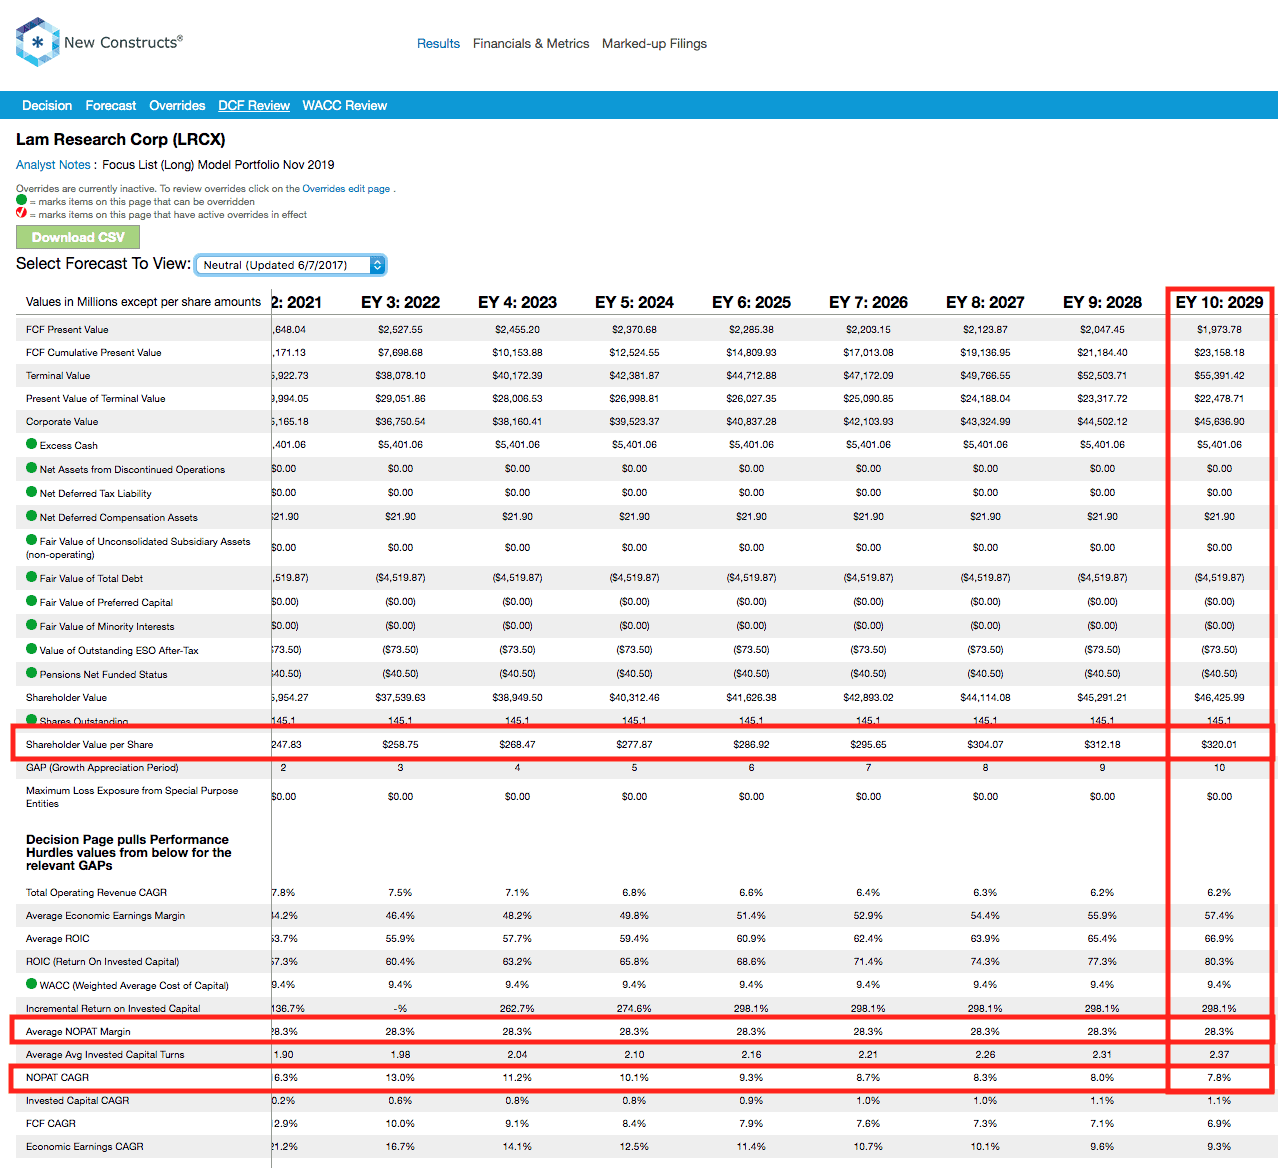This screenshot has height=1168, width=1278.
Task: Click the New Constructs hexagon logo
Action: 38,42
